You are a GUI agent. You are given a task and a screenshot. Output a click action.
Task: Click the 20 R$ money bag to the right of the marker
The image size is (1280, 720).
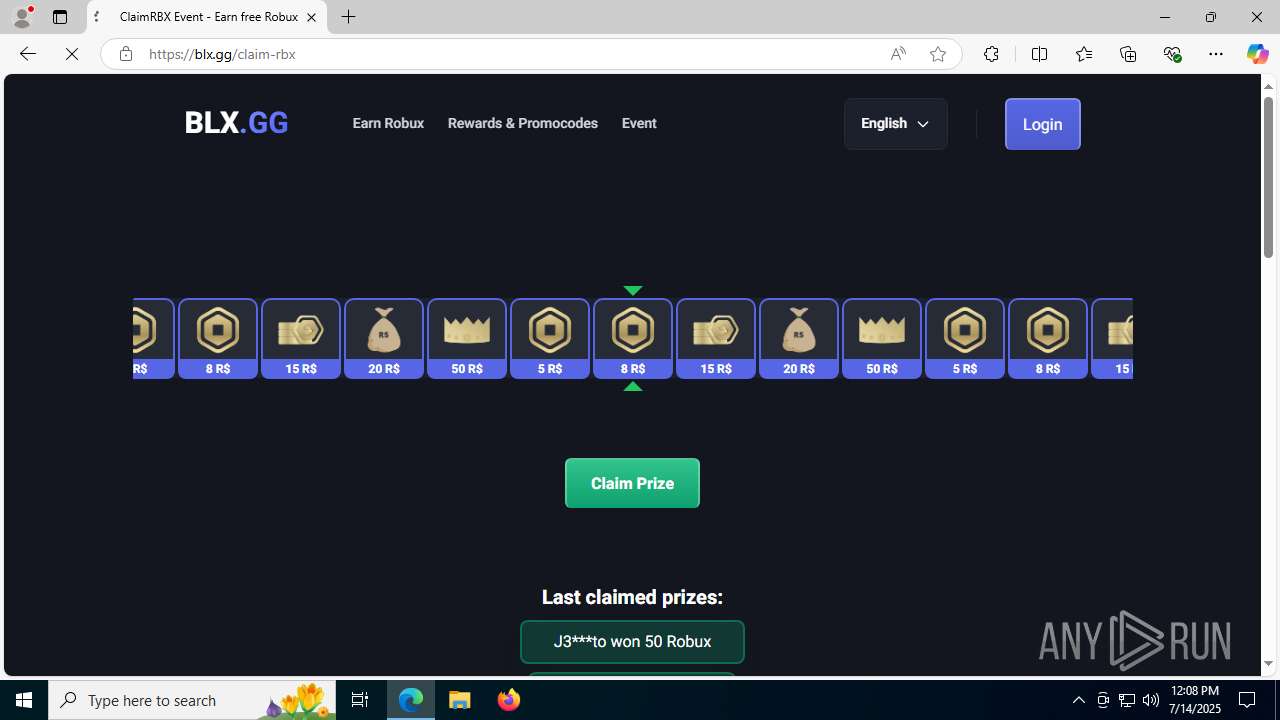pos(799,339)
